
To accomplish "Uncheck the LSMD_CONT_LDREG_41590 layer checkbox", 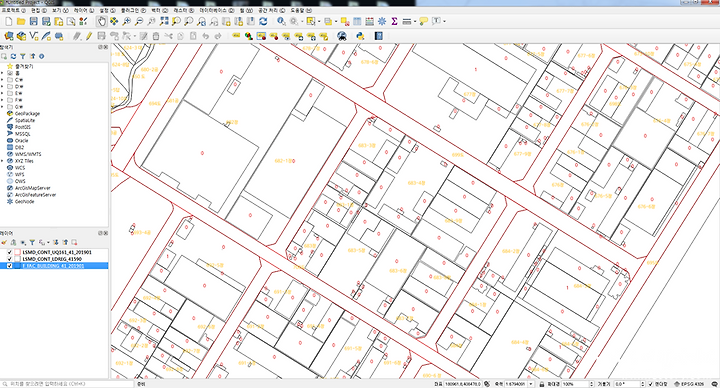I will (9, 259).
